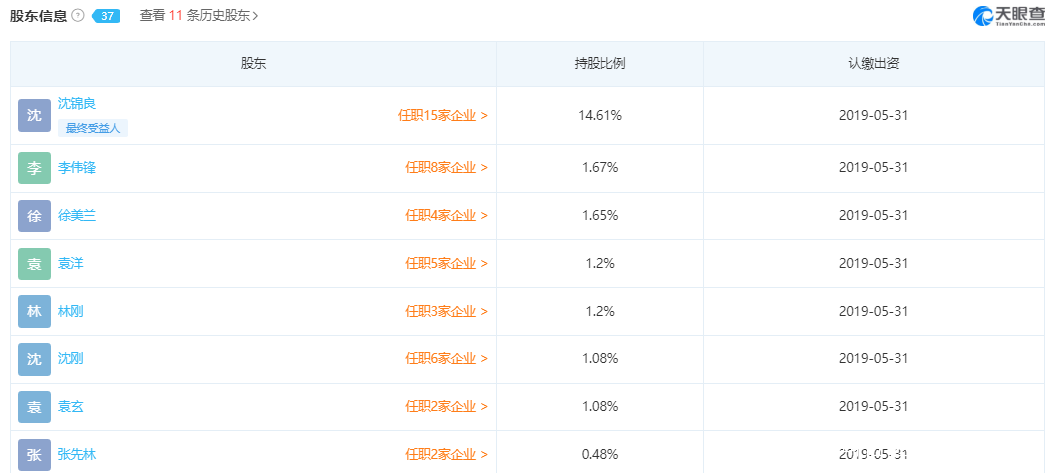This screenshot has height=473, width=1057.
Task: Click the 沈 avatar icon for 沈锦良
Action: click(x=34, y=115)
